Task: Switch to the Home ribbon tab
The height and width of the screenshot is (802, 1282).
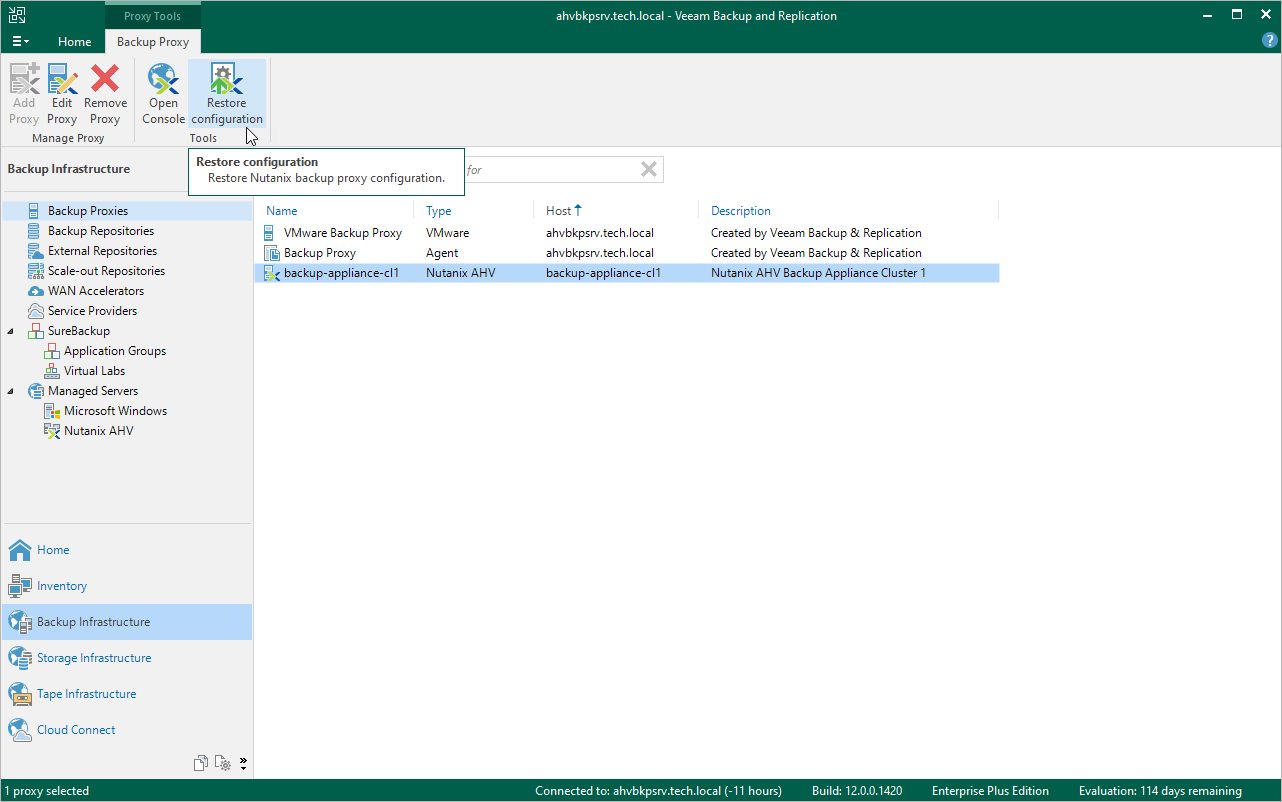Action: [75, 42]
